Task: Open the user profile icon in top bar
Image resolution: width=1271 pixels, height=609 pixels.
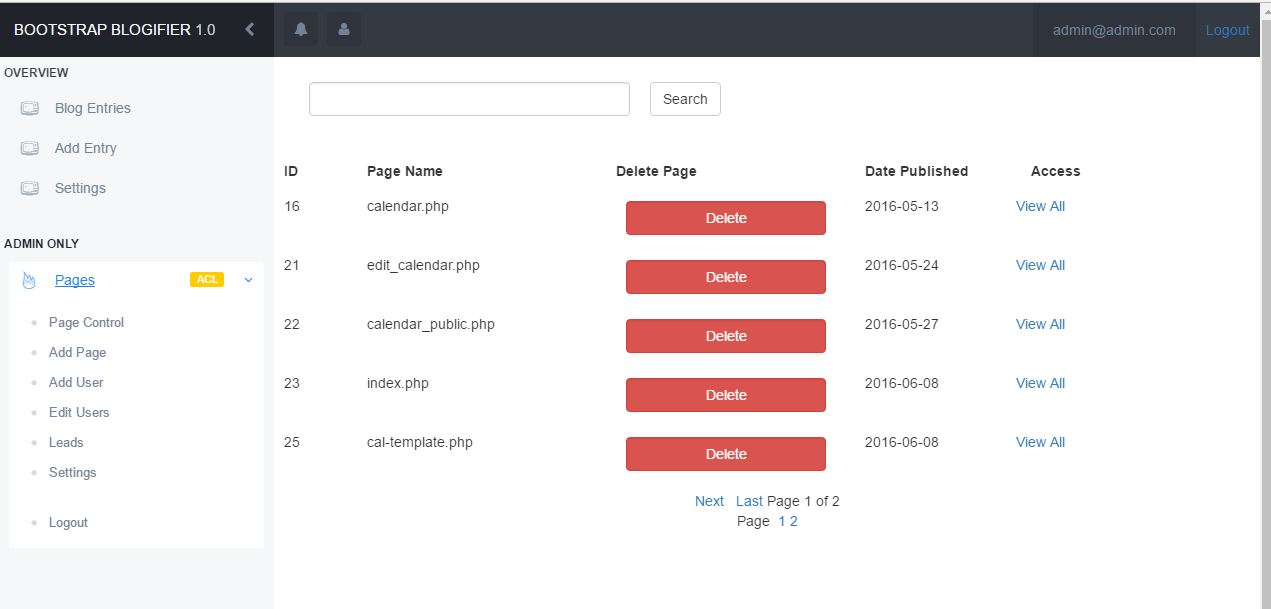Action: click(x=344, y=30)
